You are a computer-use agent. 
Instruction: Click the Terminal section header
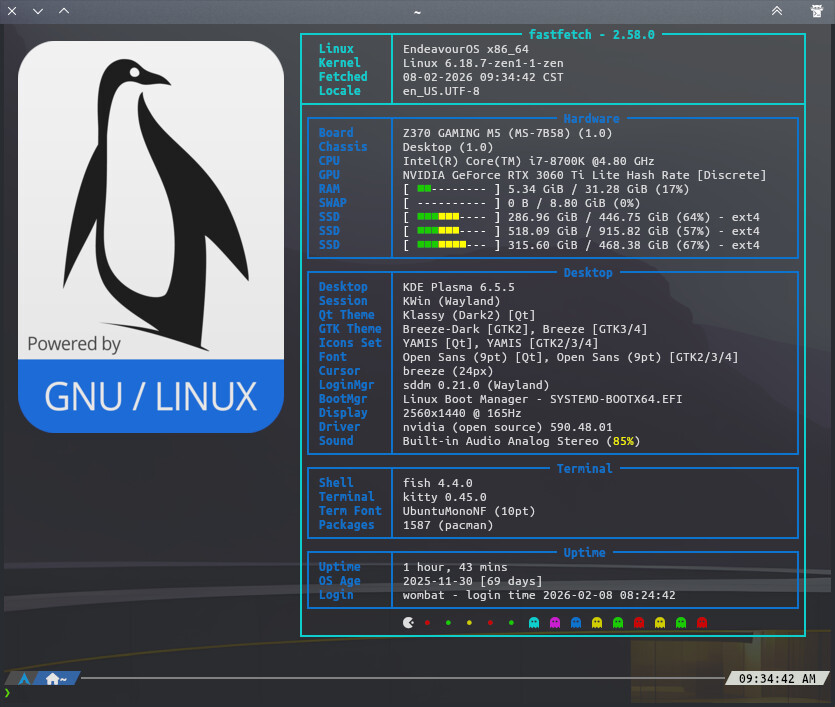(585, 469)
